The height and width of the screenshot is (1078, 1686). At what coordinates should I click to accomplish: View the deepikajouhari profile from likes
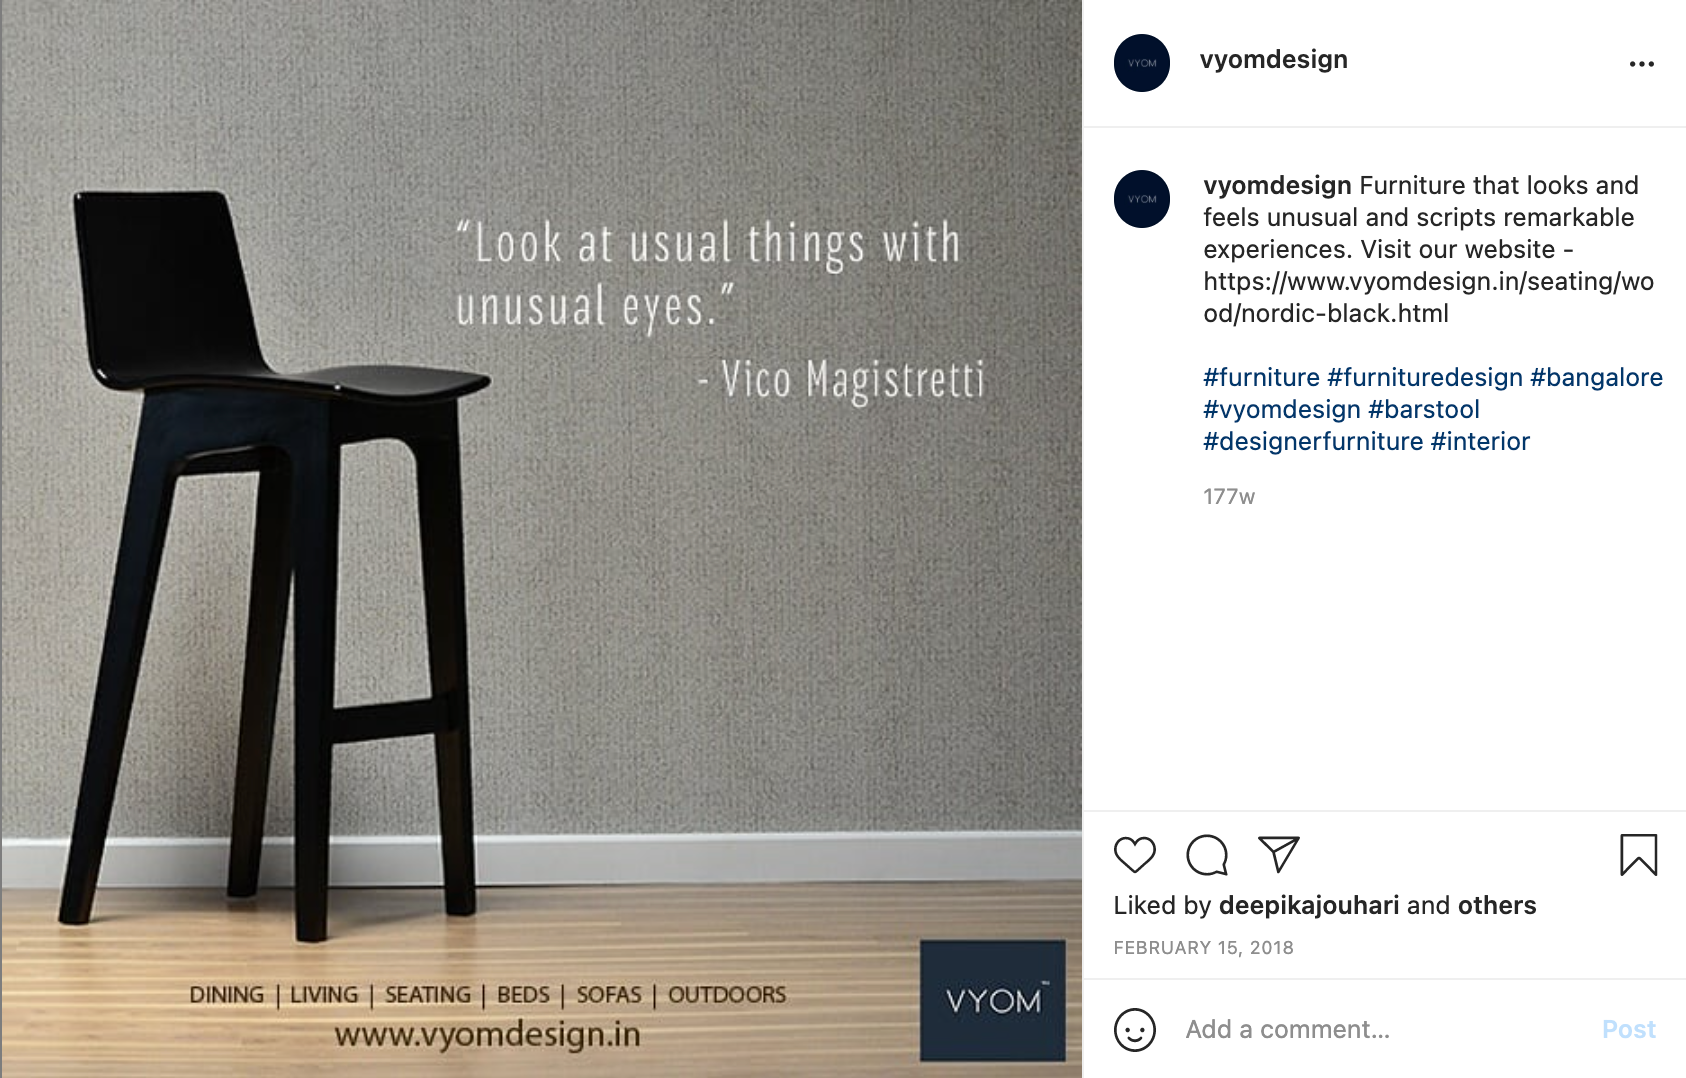click(1308, 906)
